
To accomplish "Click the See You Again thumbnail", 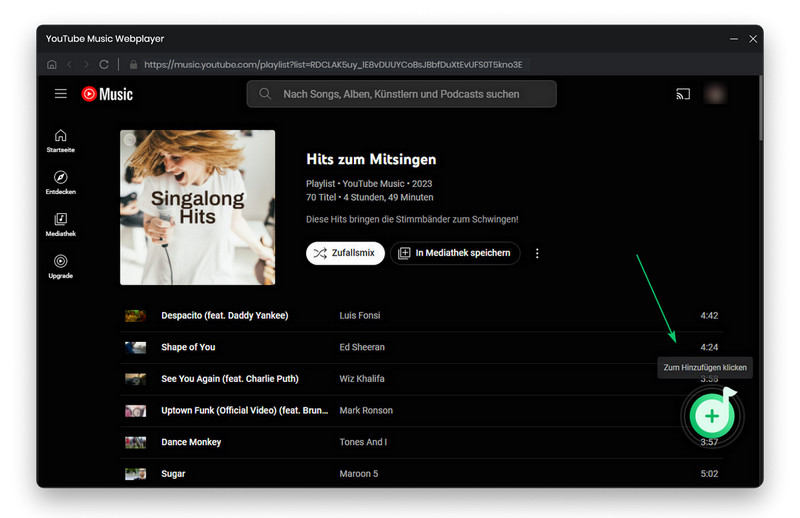I will tap(136, 379).
